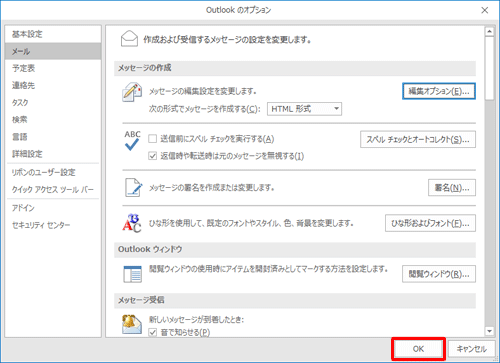Open the HTML 形式 message format dropdown
This screenshot has height=363, width=500.
[x=304, y=109]
